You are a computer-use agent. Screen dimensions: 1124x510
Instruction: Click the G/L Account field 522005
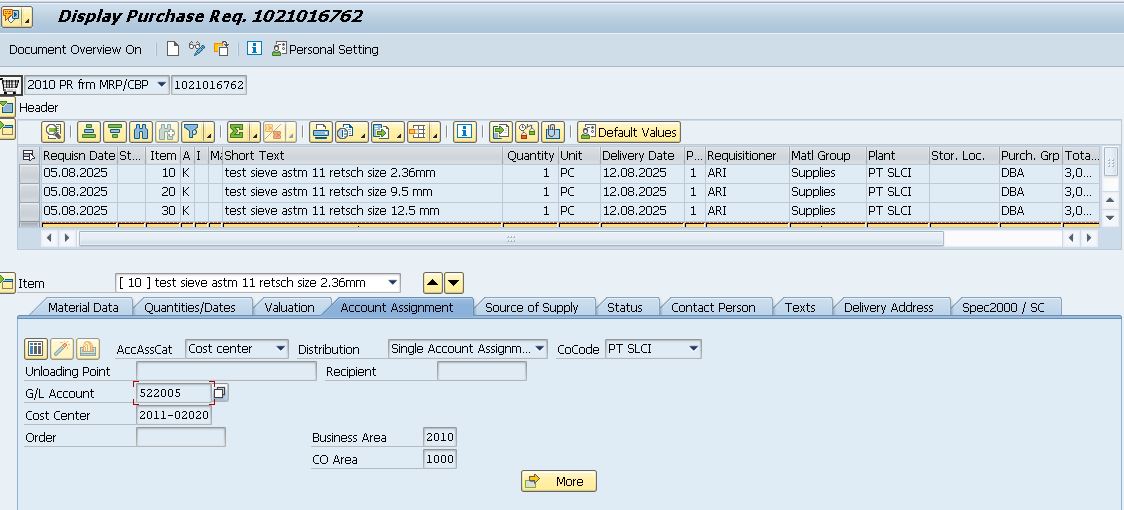[173, 392]
